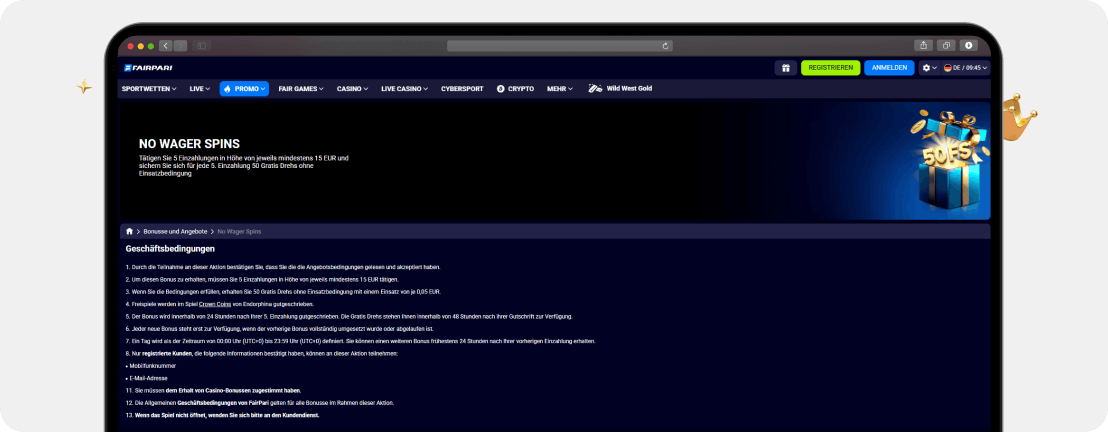Click the No Wager Spins breadcrumb
Image resolution: width=1108 pixels, height=432 pixels.
tap(239, 231)
